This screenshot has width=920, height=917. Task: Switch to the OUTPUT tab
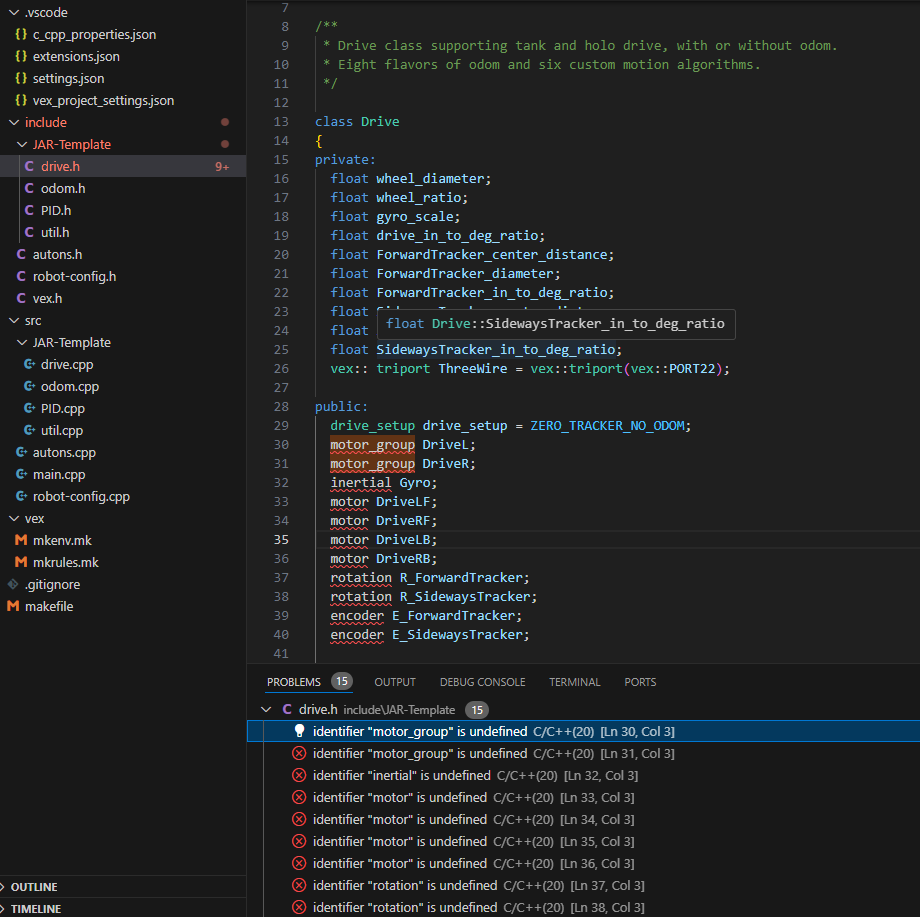click(x=394, y=681)
